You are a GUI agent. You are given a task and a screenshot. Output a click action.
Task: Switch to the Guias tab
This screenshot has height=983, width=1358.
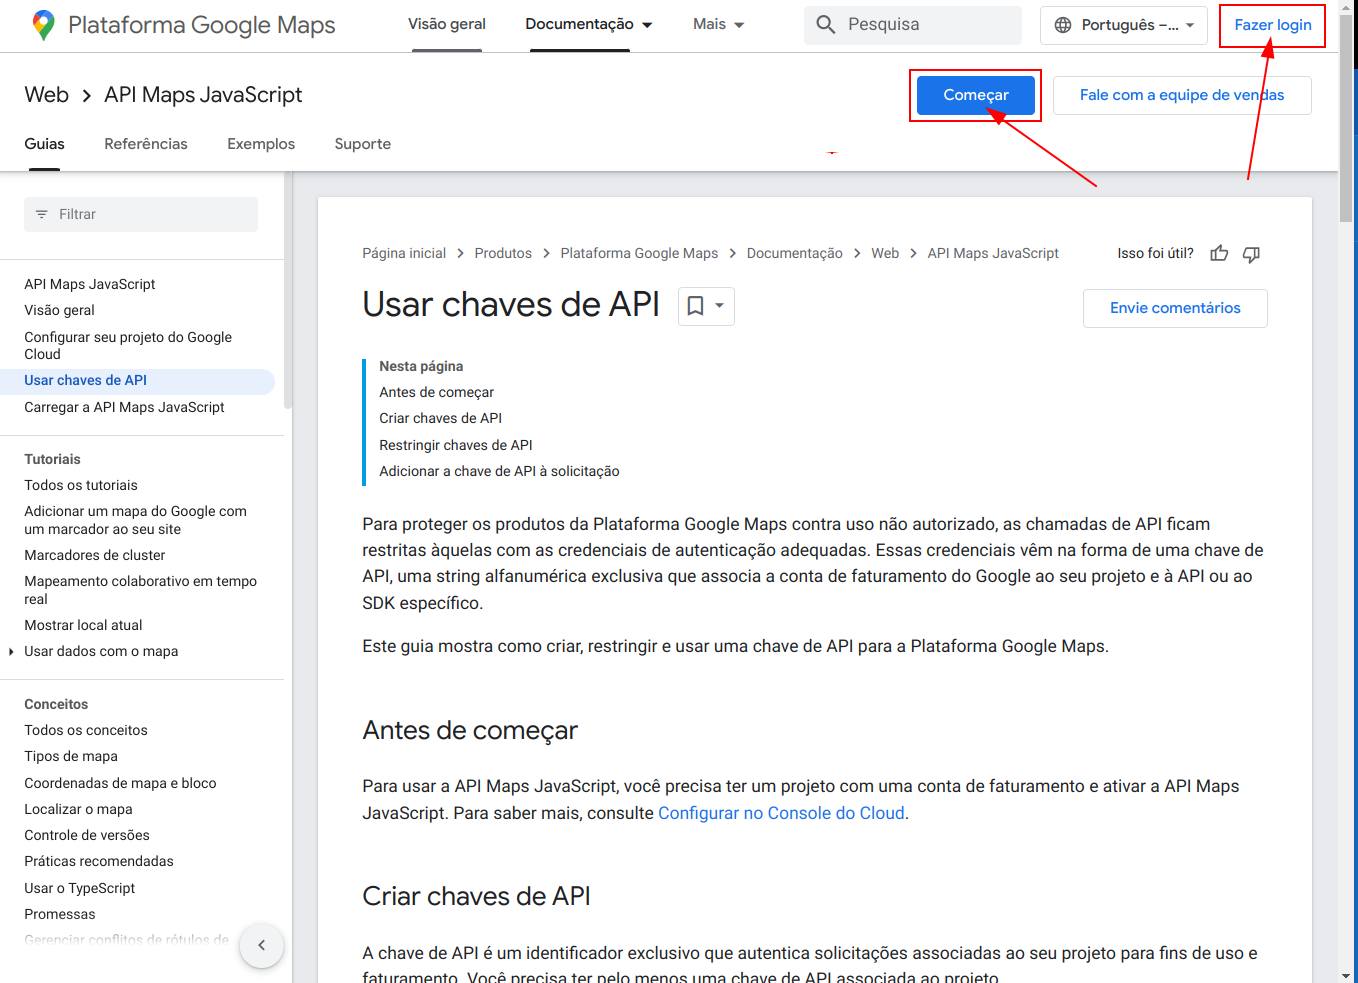pyautogui.click(x=45, y=144)
